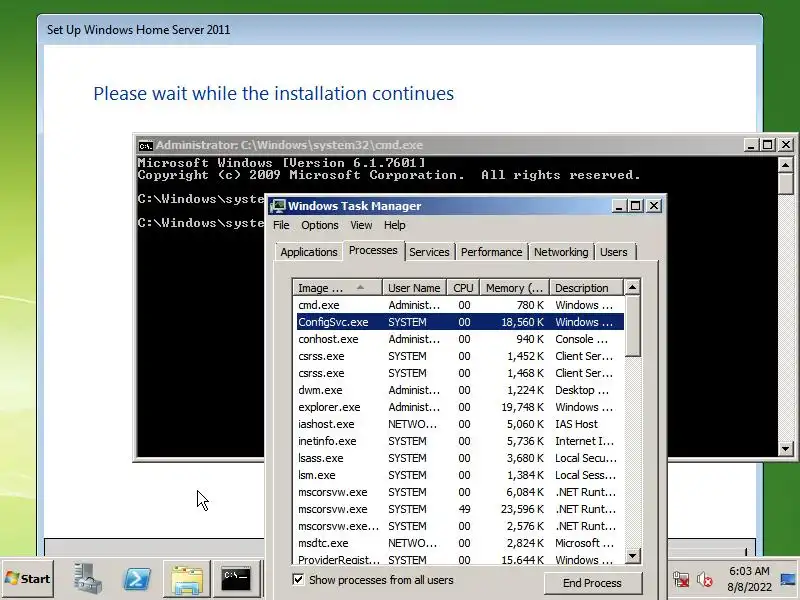Launch Windows PowerShell from the taskbar
The height and width of the screenshot is (600, 800).
point(137,579)
